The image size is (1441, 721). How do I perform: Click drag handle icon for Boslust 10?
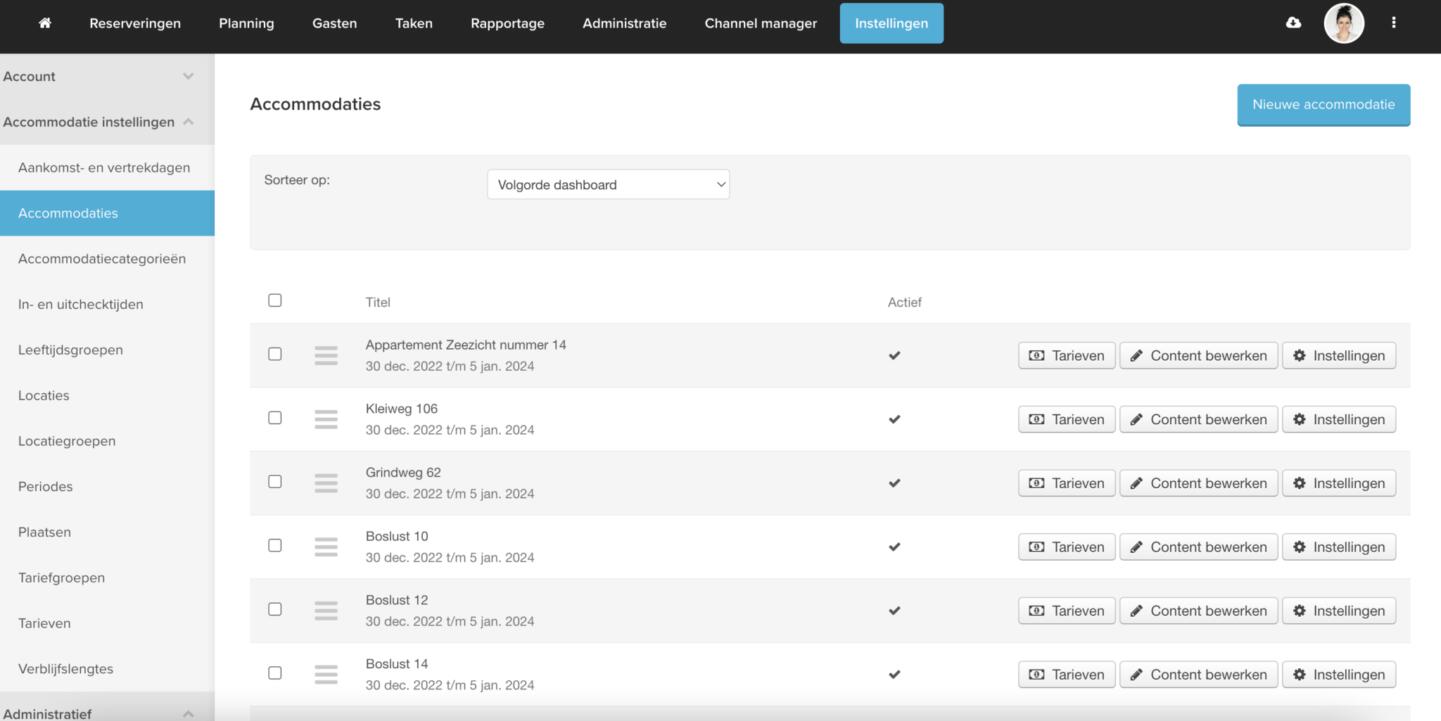(326, 547)
